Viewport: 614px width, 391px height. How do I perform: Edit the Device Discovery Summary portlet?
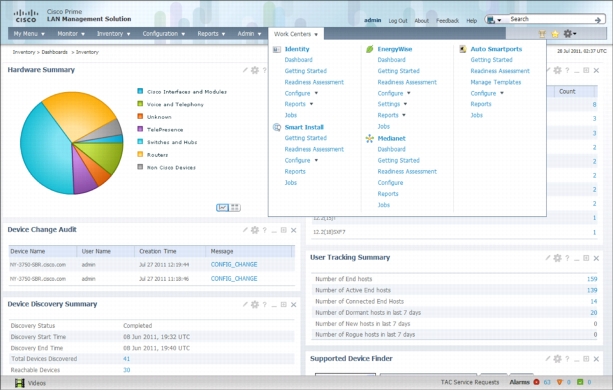point(245,305)
